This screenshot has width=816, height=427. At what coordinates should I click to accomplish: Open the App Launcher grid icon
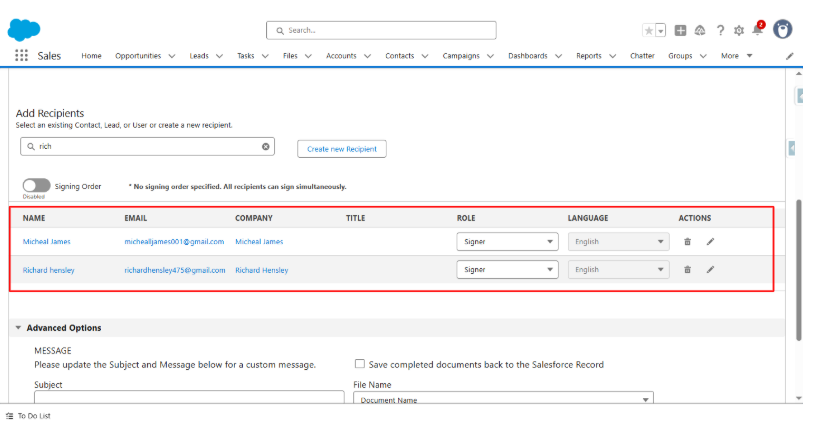21,56
